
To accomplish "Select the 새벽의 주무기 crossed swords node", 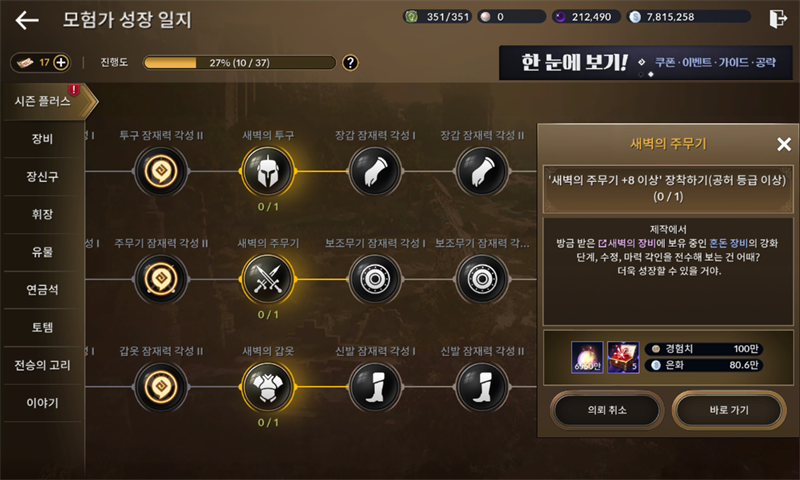I will pyautogui.click(x=268, y=280).
